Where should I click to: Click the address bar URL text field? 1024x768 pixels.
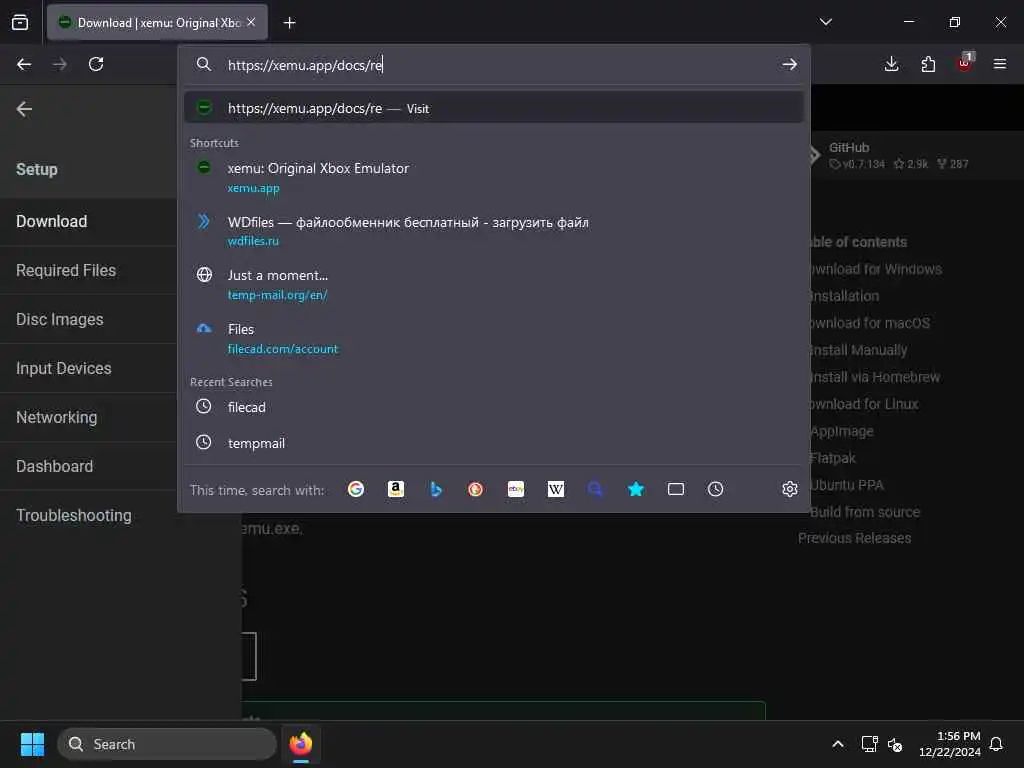coord(496,65)
